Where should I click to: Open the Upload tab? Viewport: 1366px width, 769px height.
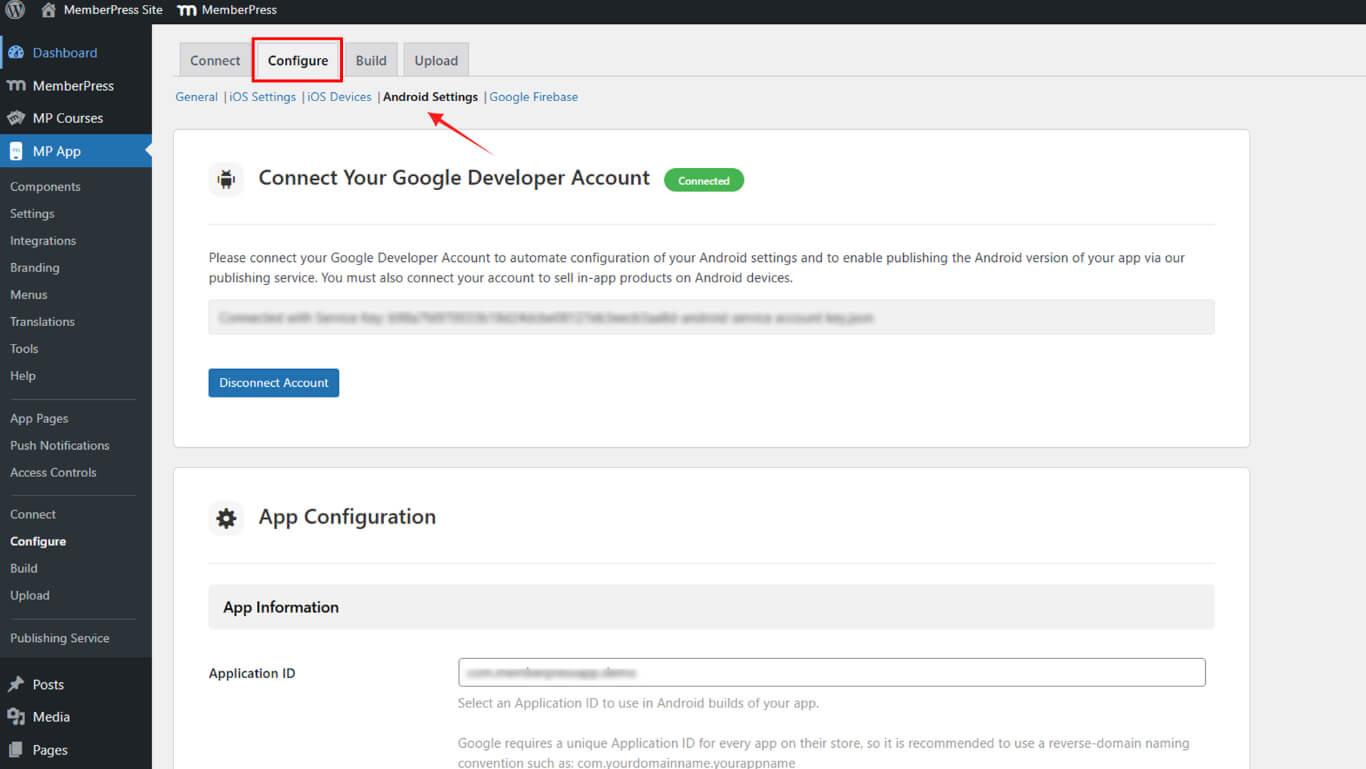coord(436,61)
